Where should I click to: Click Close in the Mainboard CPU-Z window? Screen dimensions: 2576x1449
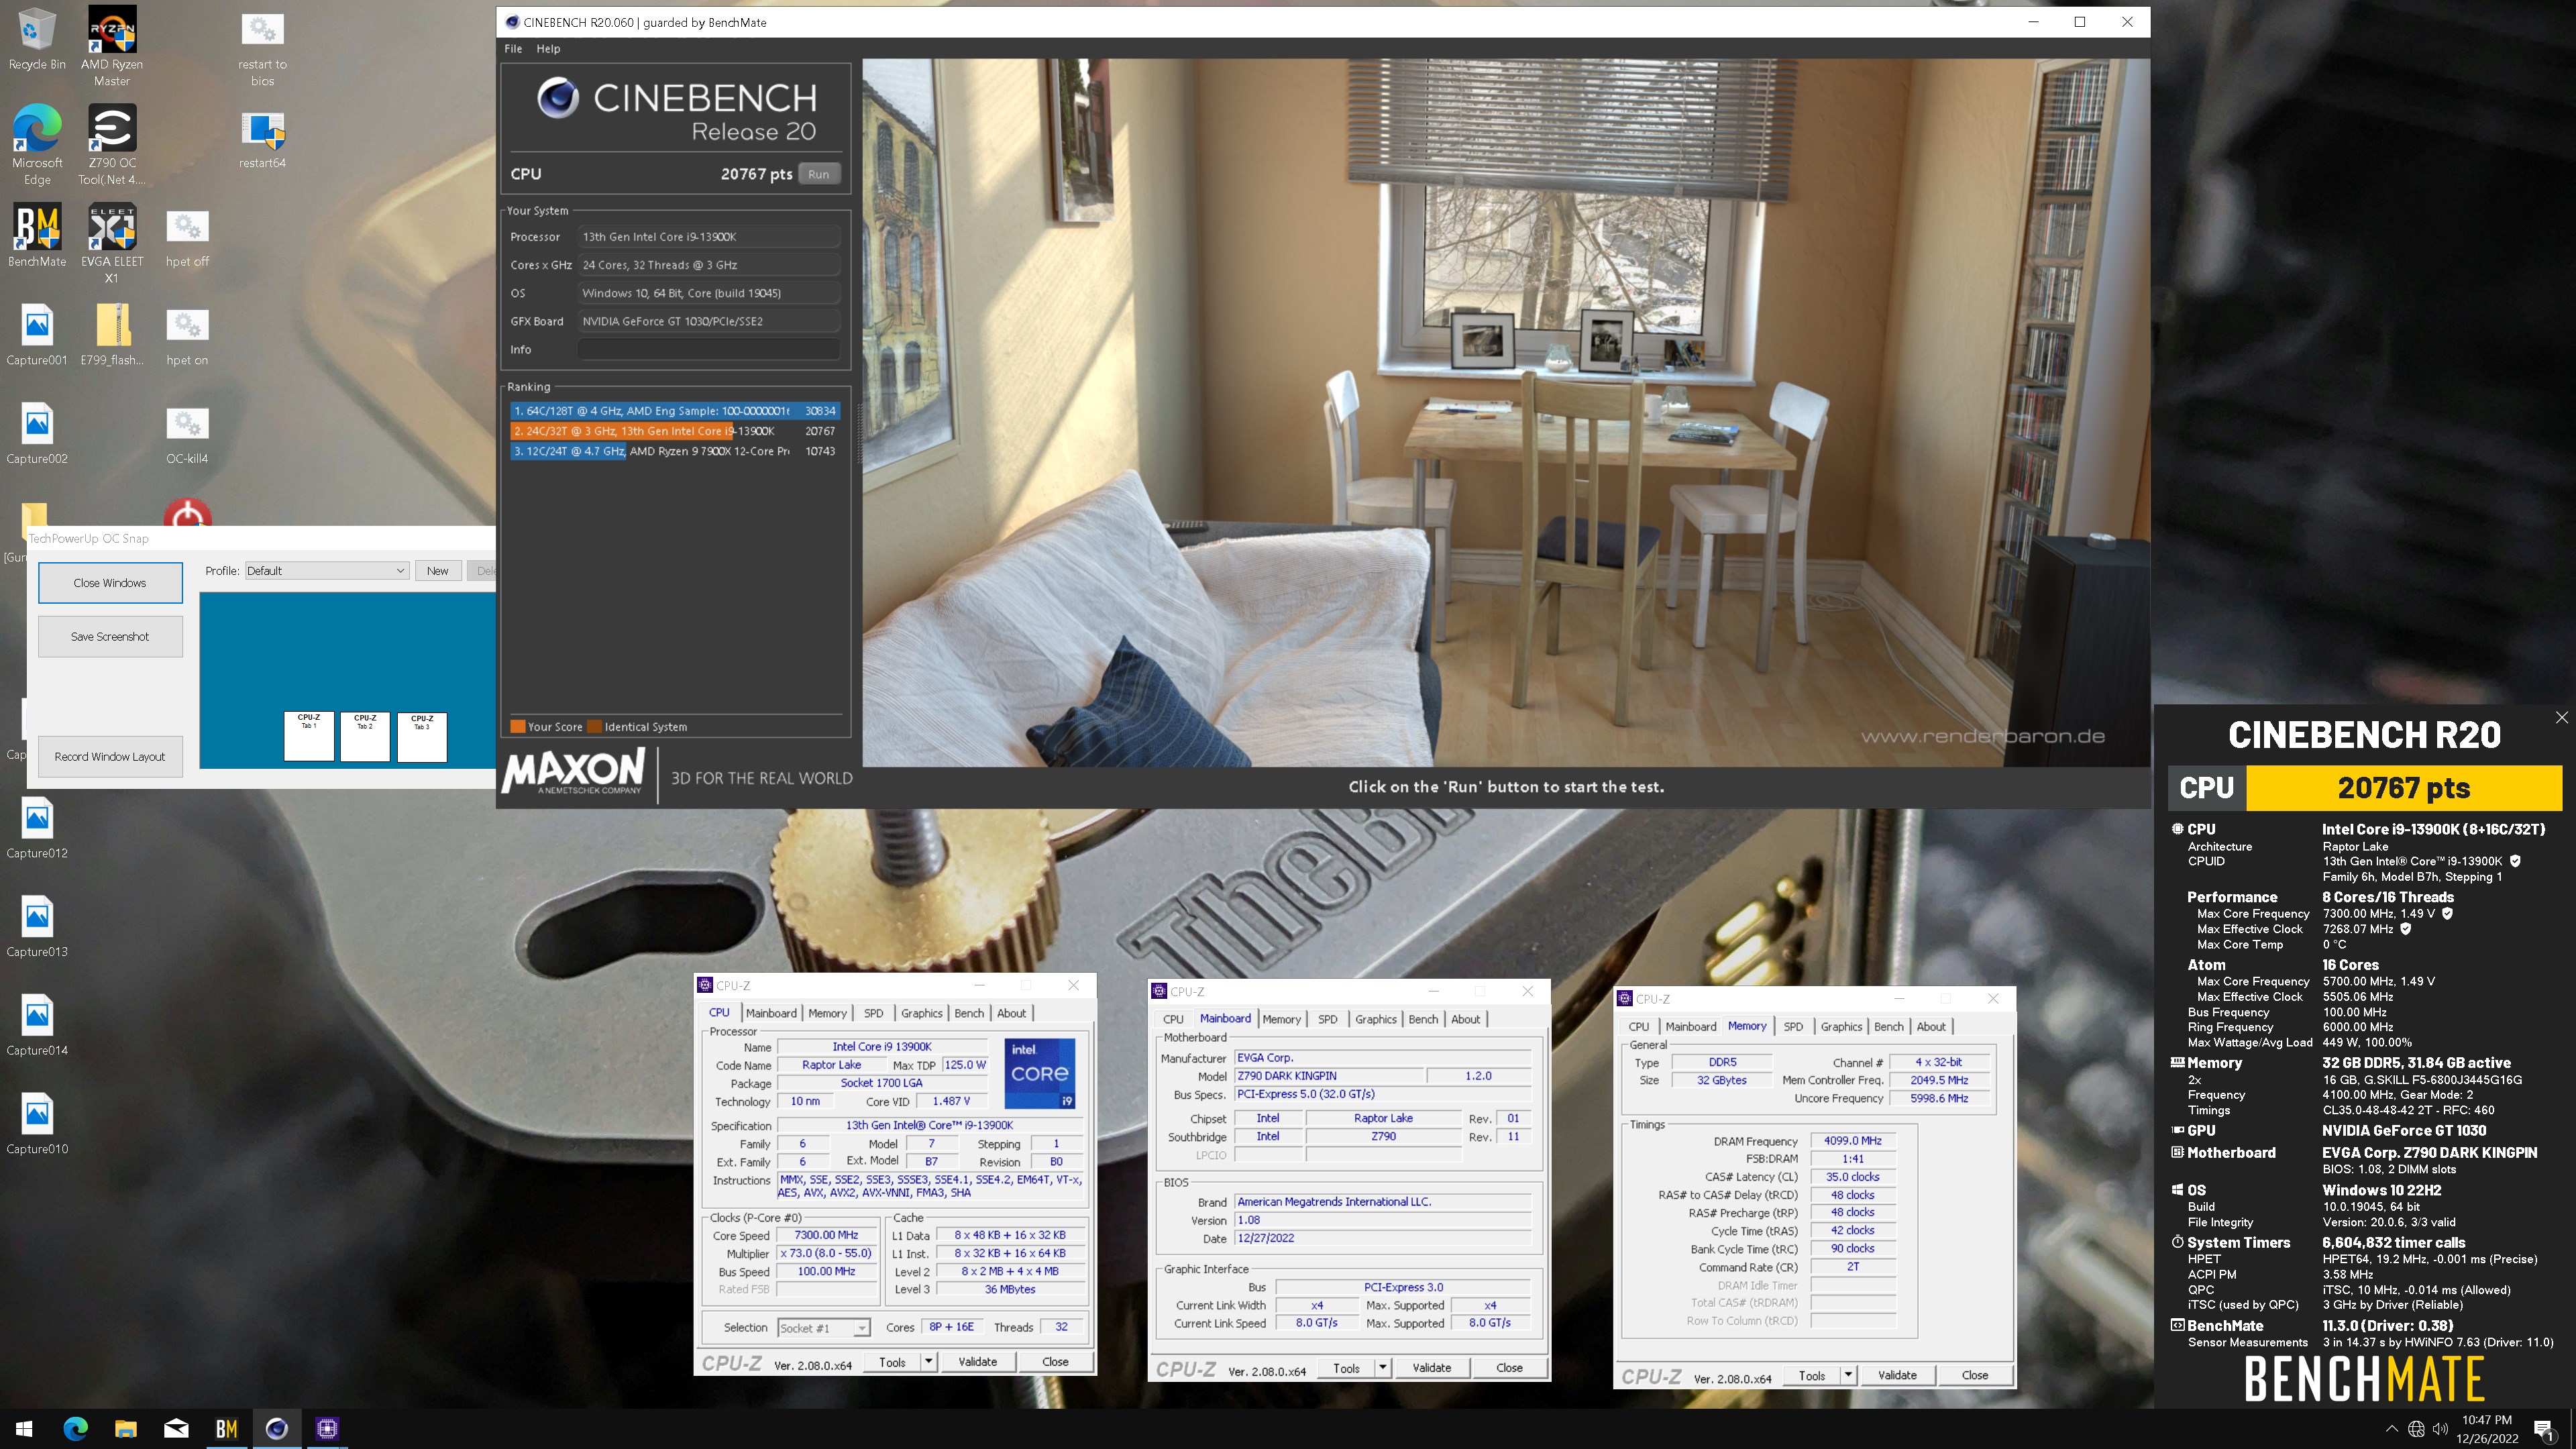click(1509, 1367)
